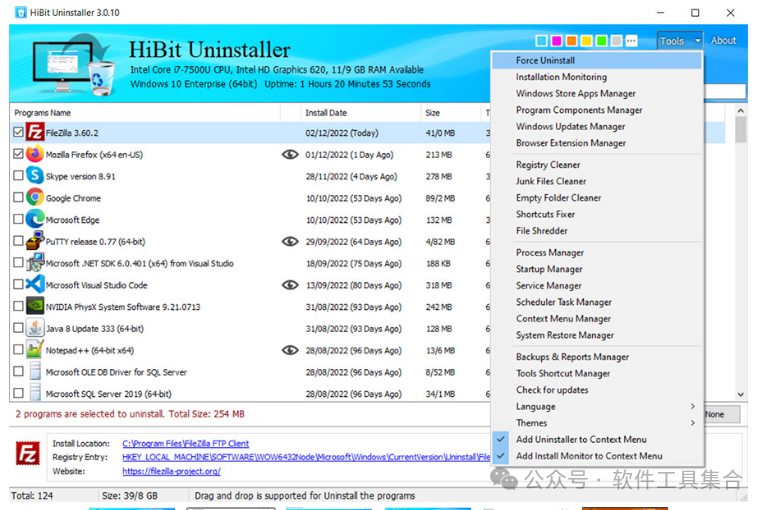Click the NVIDIA PhysX program icon

[35, 306]
